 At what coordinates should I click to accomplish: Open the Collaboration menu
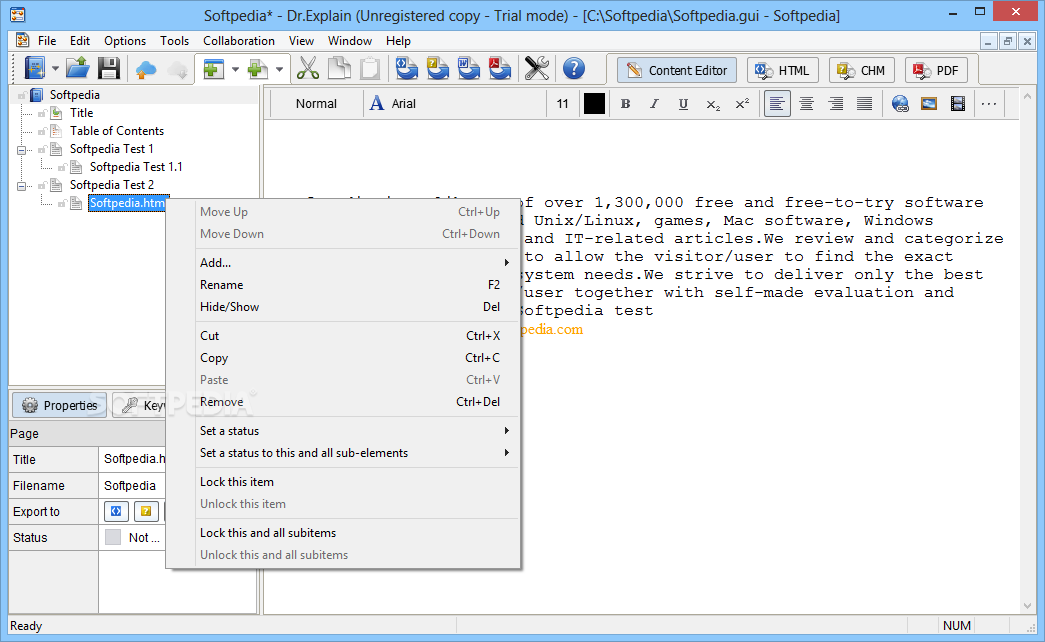click(x=239, y=41)
